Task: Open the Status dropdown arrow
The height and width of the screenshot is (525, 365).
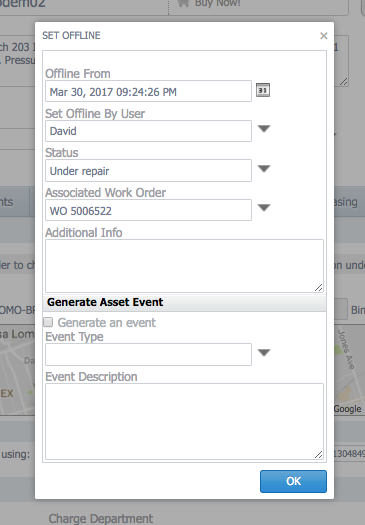Action: pos(264,169)
